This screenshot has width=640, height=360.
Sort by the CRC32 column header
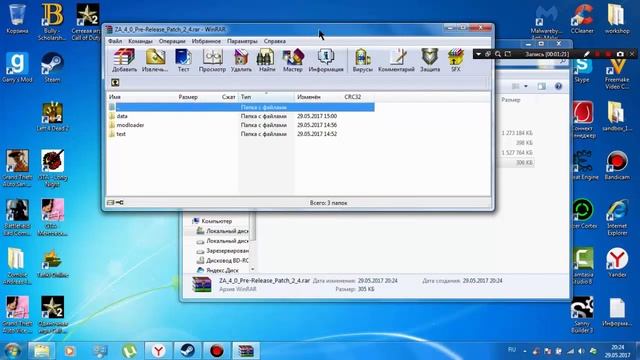[353, 97]
